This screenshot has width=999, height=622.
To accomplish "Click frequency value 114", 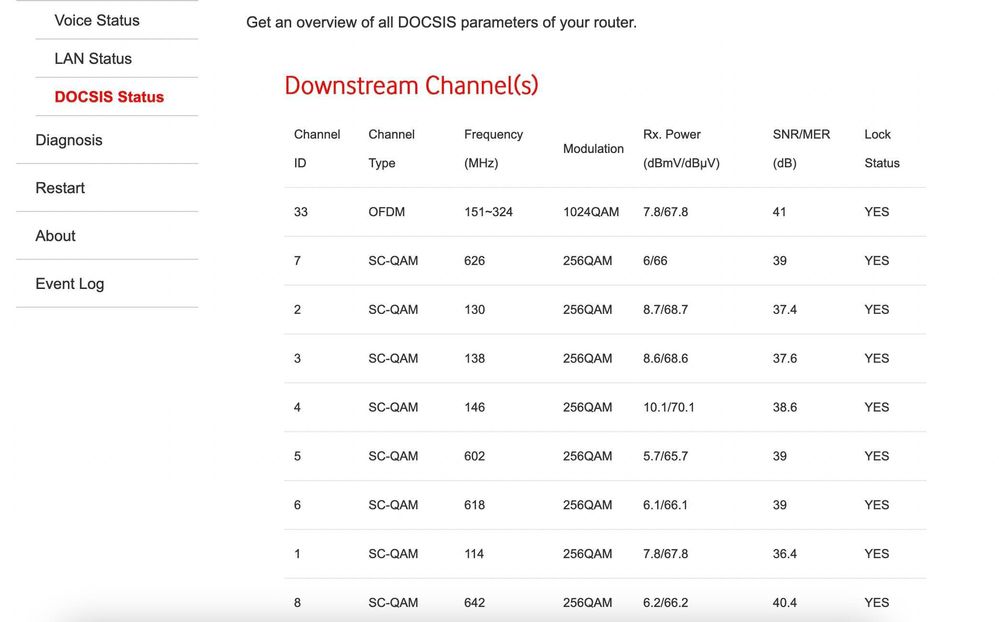I will 473,554.
